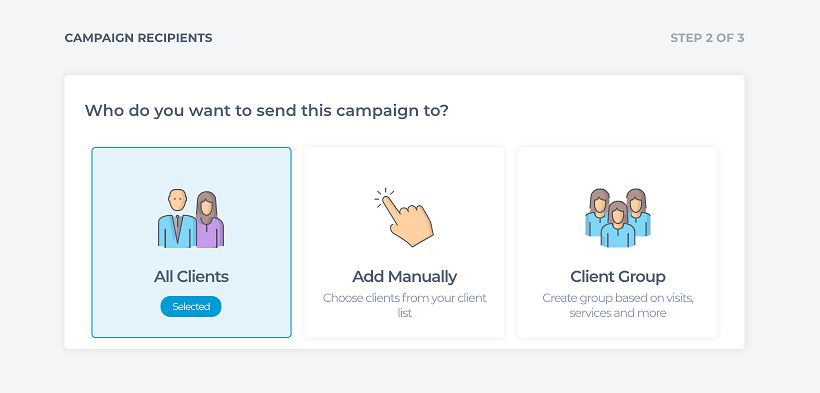Image resolution: width=820 pixels, height=393 pixels.
Task: Click the back-left woman in group icon
Action: 598,212
